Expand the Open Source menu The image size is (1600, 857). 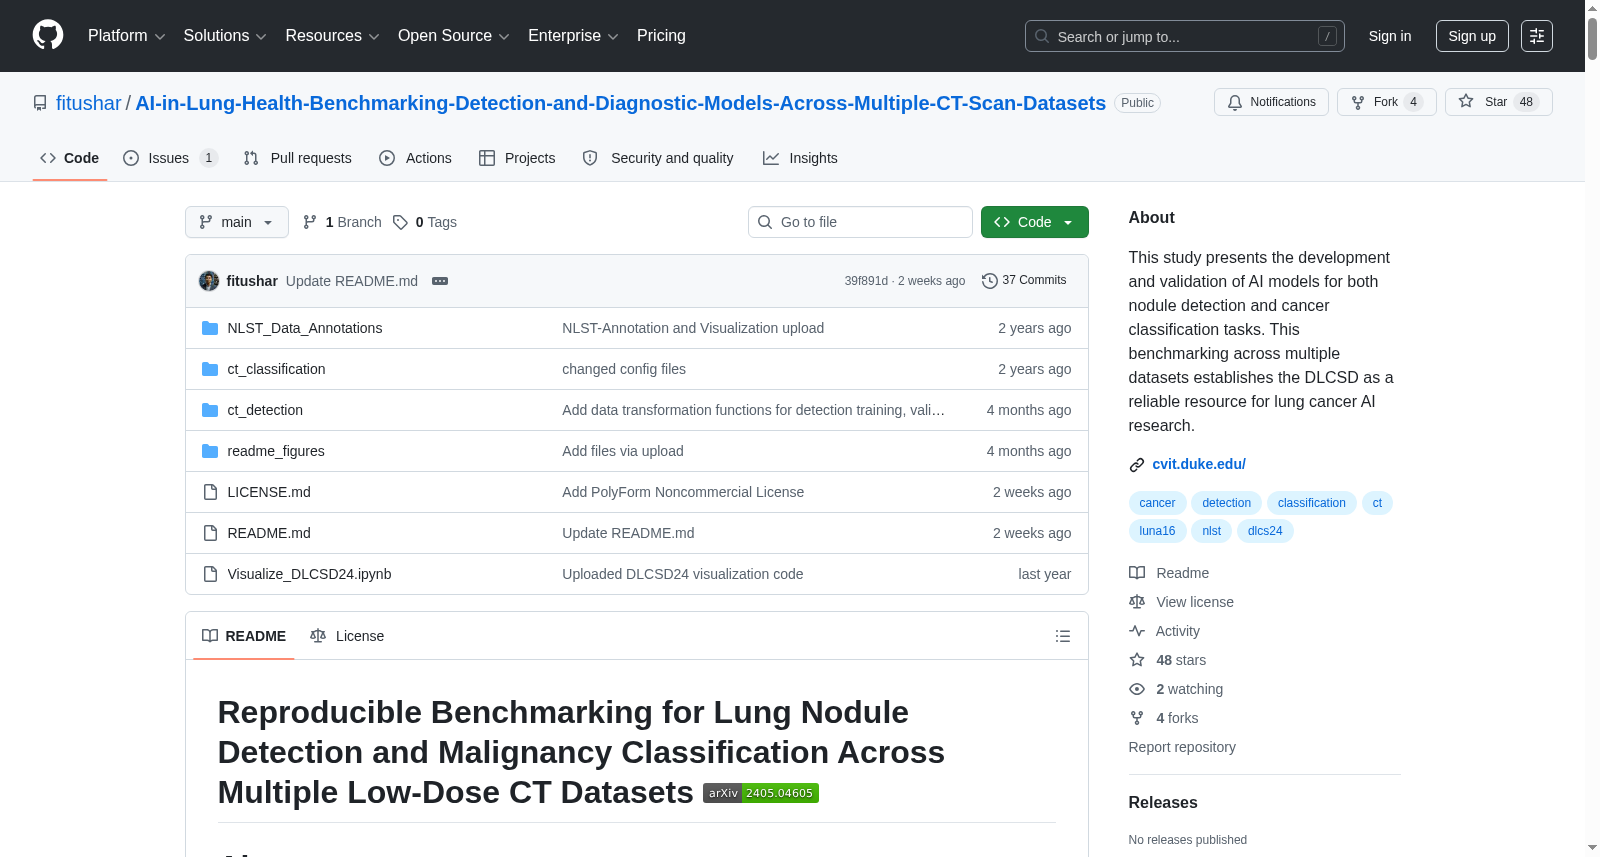pyautogui.click(x=454, y=36)
